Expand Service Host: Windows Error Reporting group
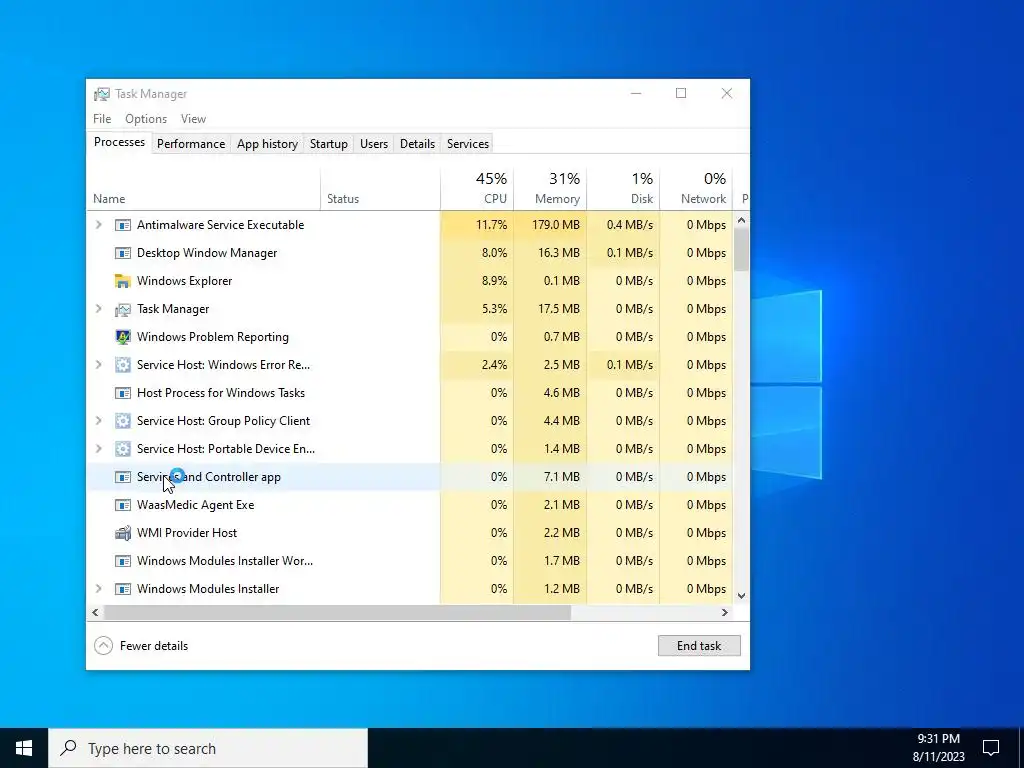The width and height of the screenshot is (1024, 768). pos(99,365)
